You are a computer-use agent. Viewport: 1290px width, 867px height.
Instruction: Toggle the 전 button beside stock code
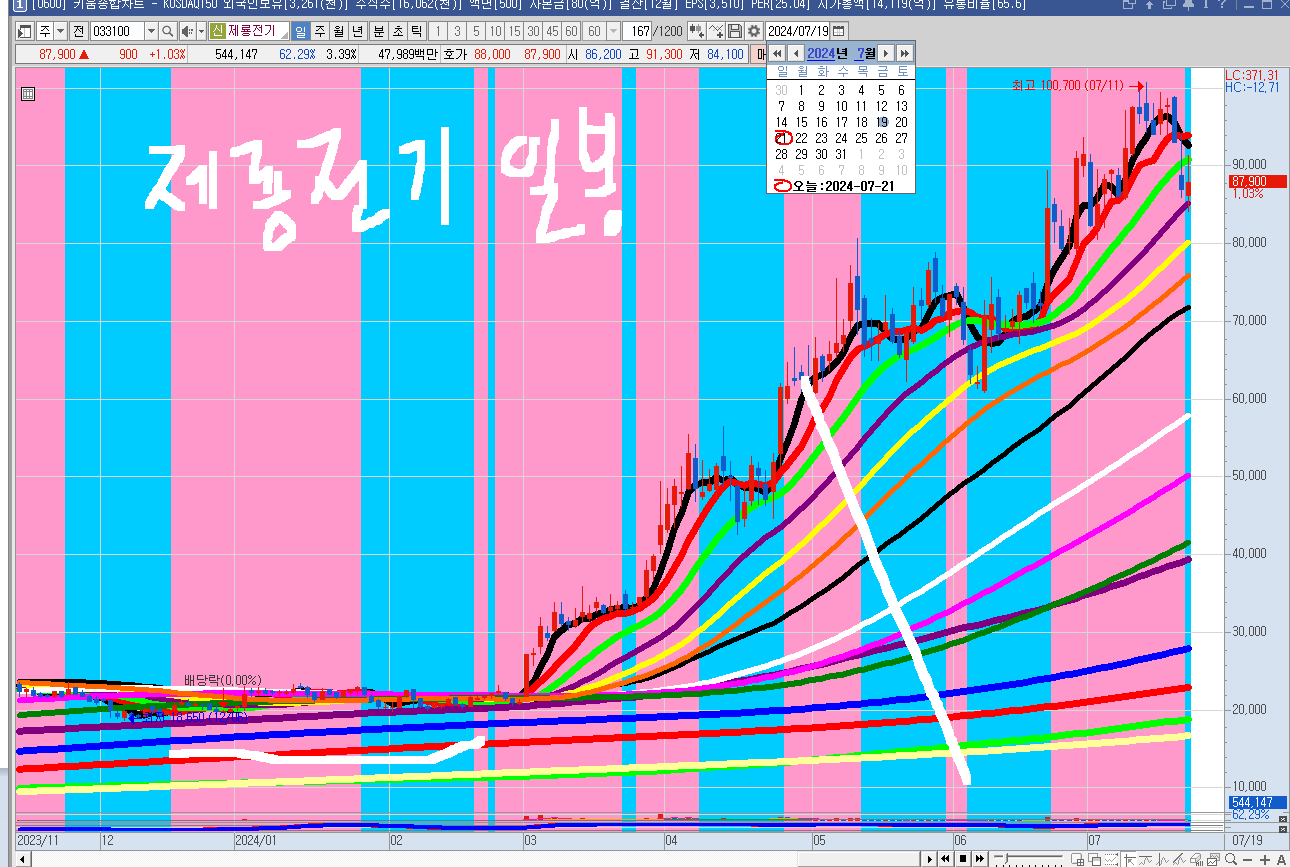78,31
